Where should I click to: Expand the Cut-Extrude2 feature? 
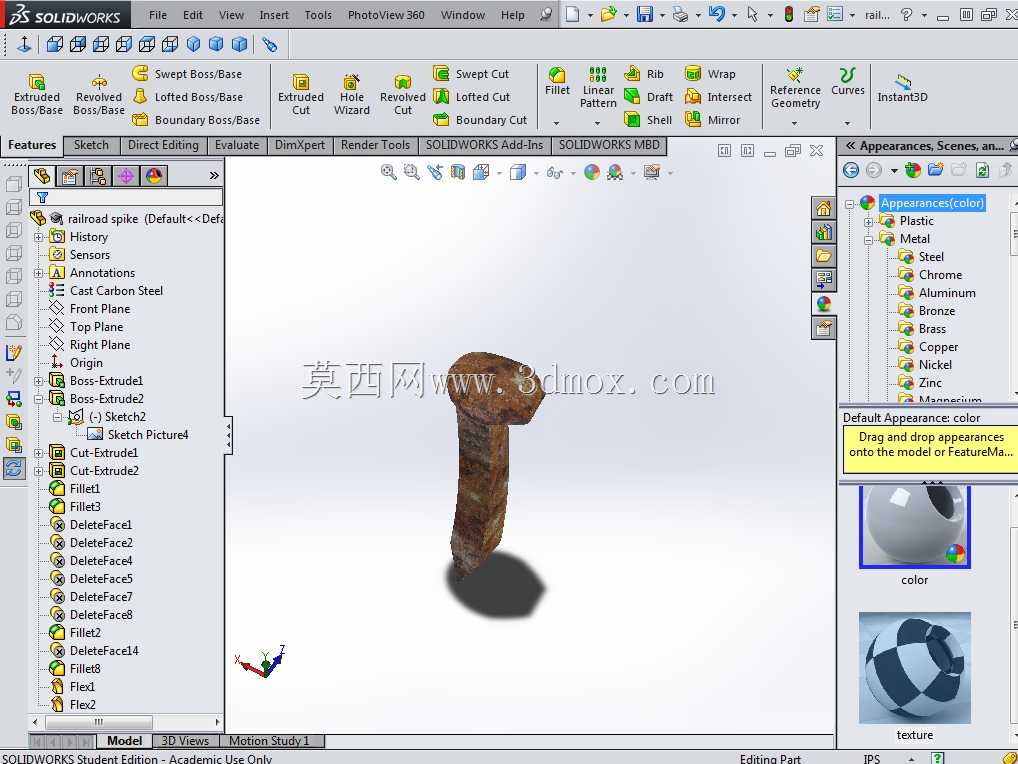(x=38, y=471)
